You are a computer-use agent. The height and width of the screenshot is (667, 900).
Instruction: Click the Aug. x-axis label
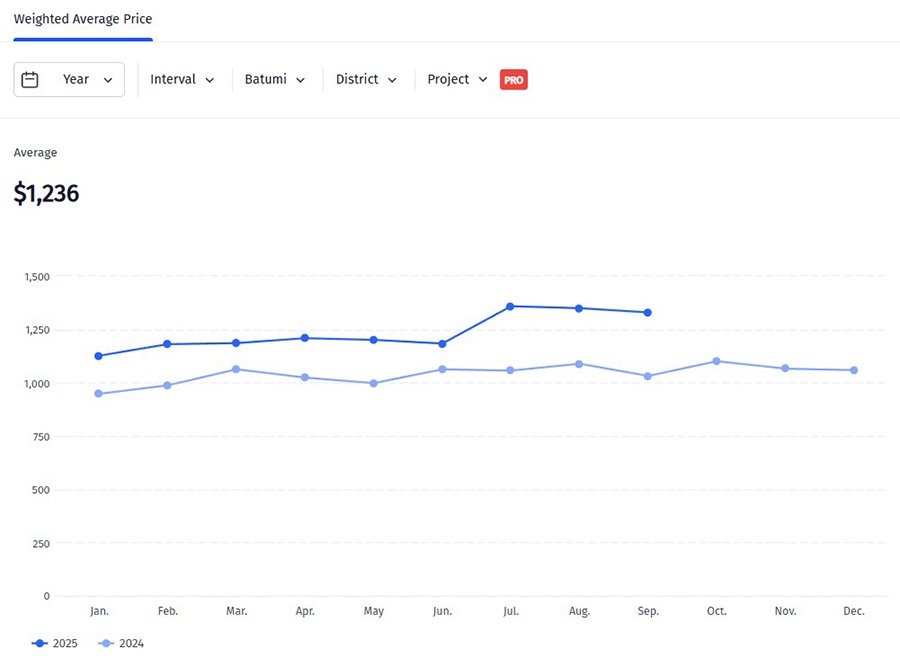[579, 611]
